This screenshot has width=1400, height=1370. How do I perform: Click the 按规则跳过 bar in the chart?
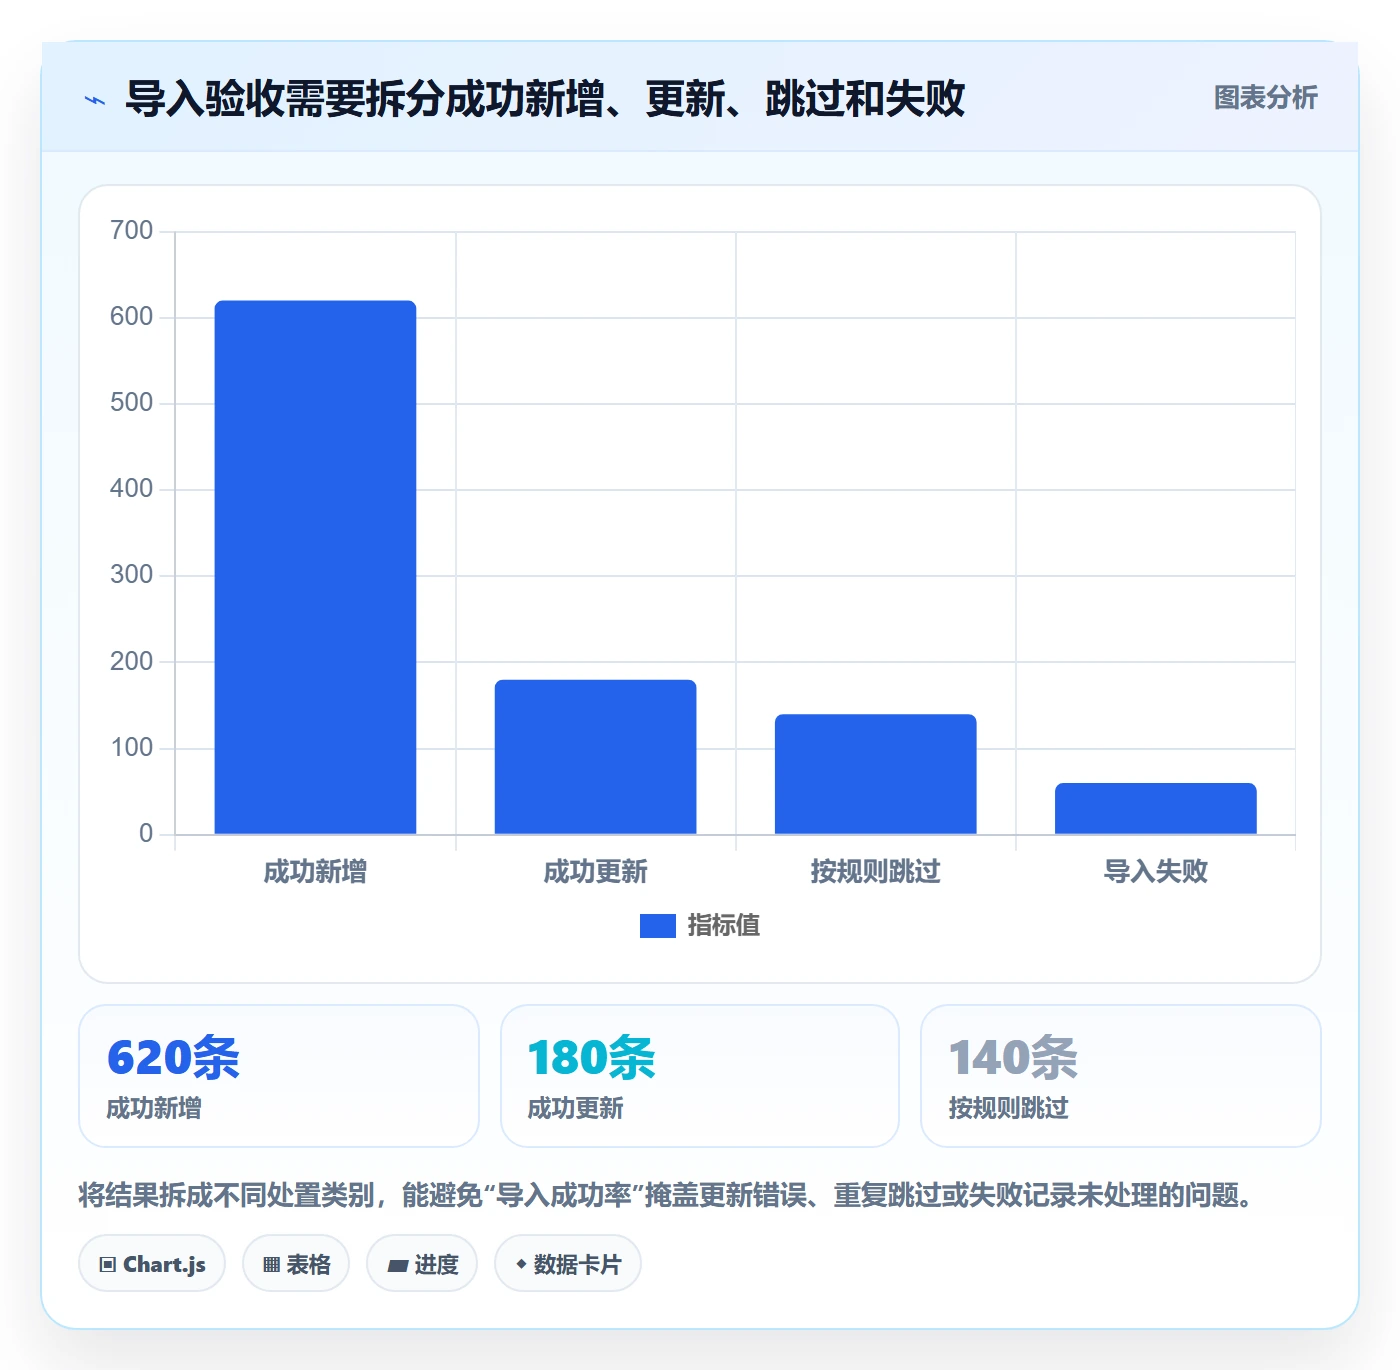(x=875, y=774)
